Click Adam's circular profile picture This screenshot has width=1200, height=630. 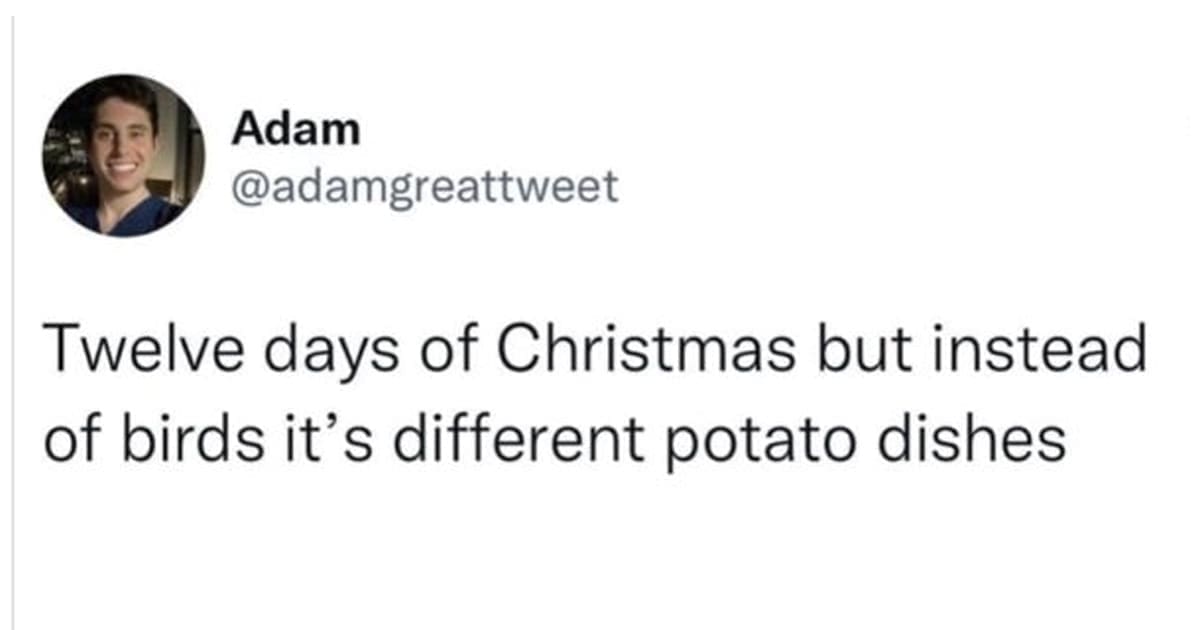point(123,155)
